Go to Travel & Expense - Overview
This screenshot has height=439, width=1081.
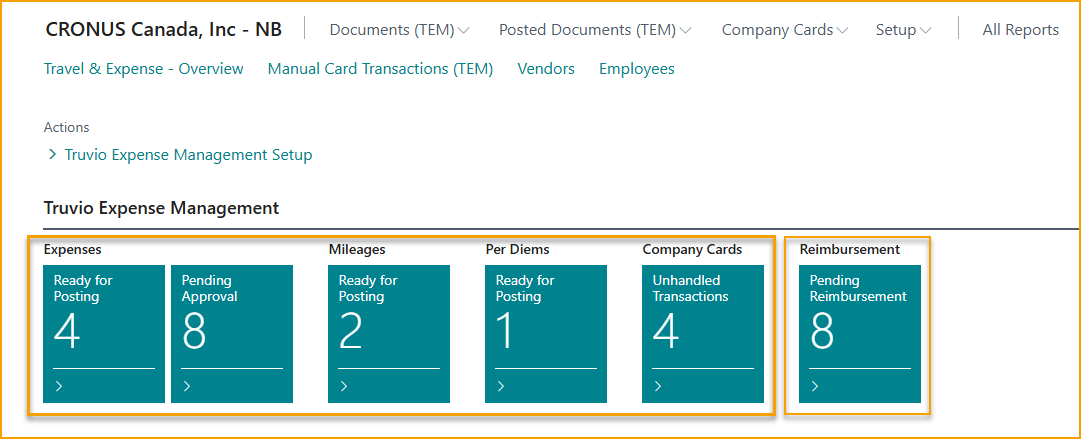(144, 69)
